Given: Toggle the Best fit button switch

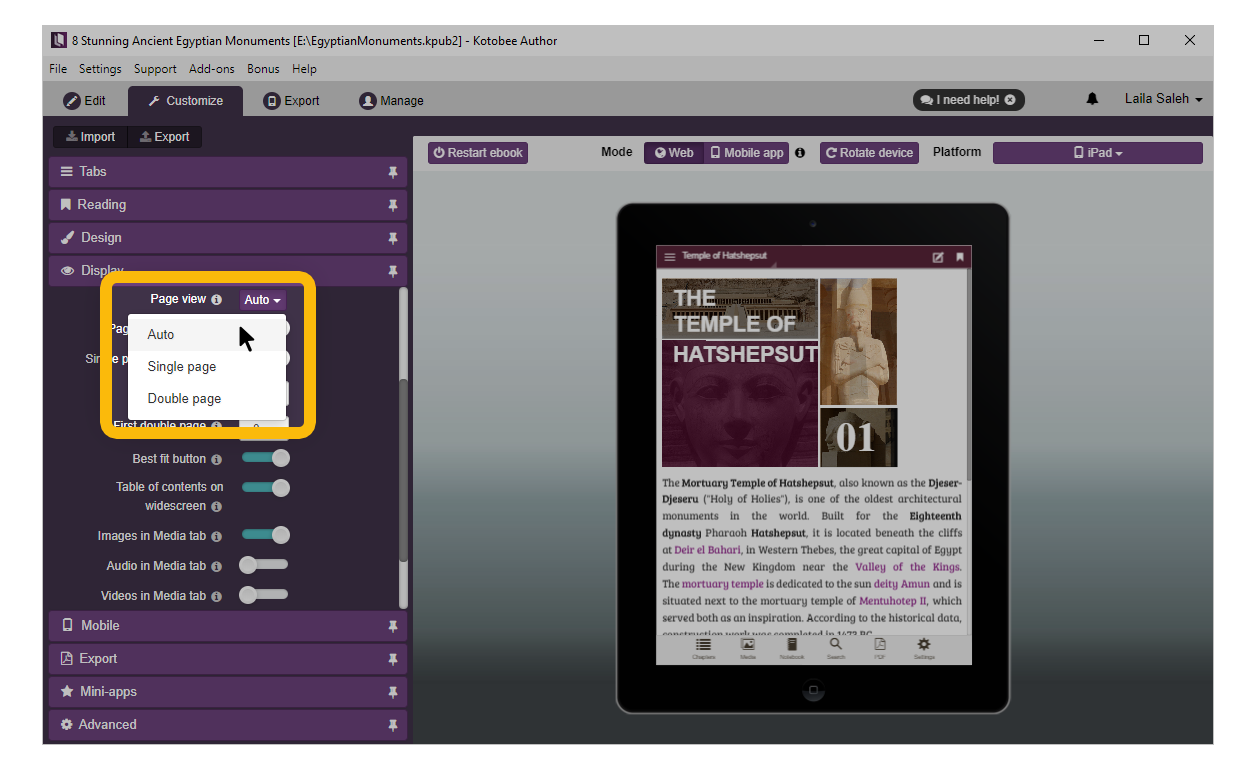Looking at the screenshot, I should (x=265, y=458).
